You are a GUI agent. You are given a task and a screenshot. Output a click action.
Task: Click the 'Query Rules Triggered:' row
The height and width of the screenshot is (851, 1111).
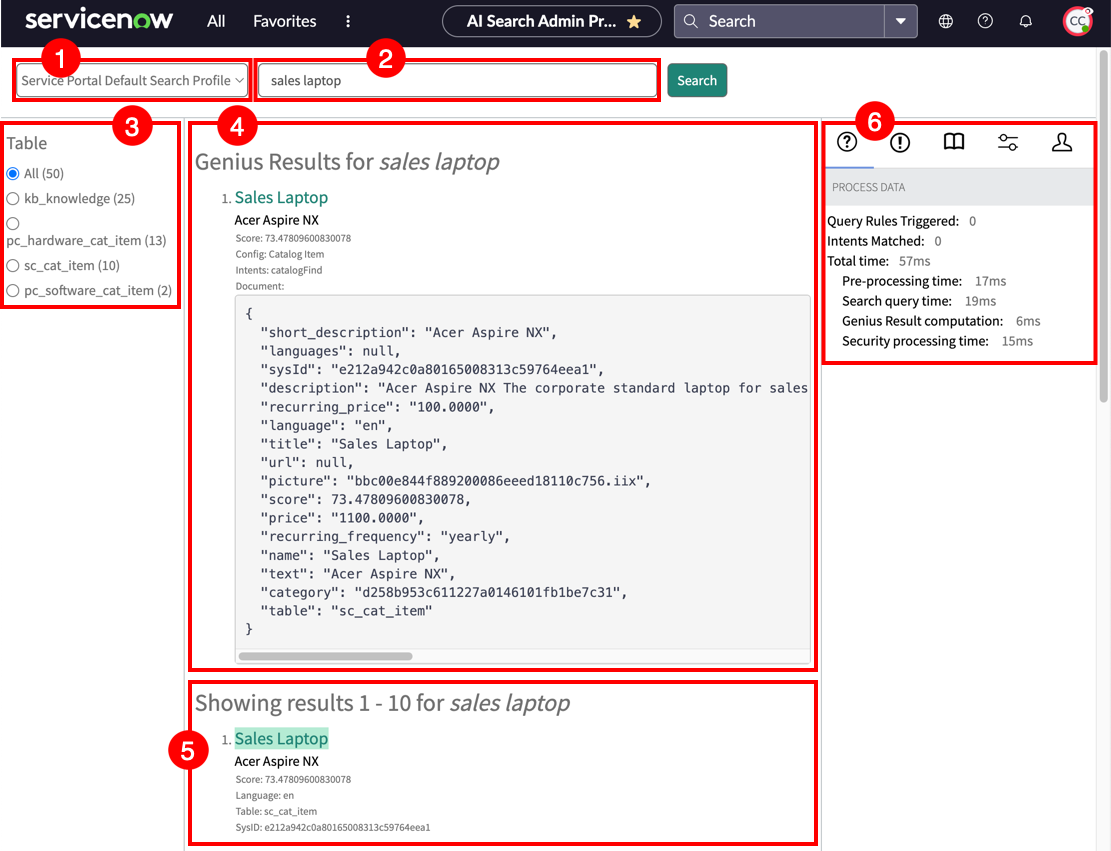pyautogui.click(x=902, y=221)
